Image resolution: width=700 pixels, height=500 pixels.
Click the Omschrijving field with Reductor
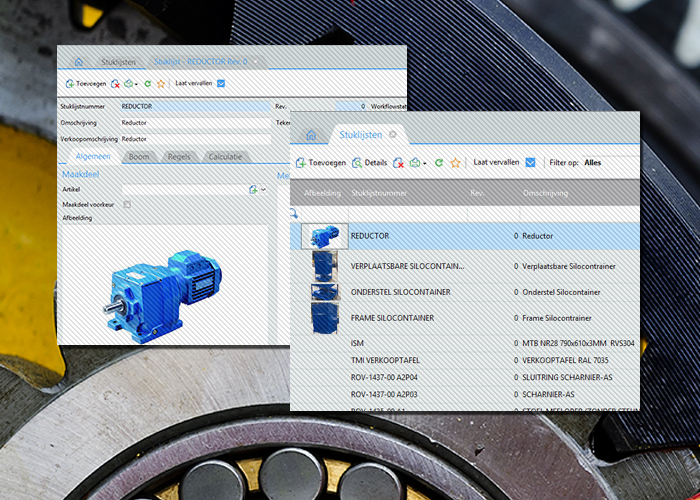[196, 123]
